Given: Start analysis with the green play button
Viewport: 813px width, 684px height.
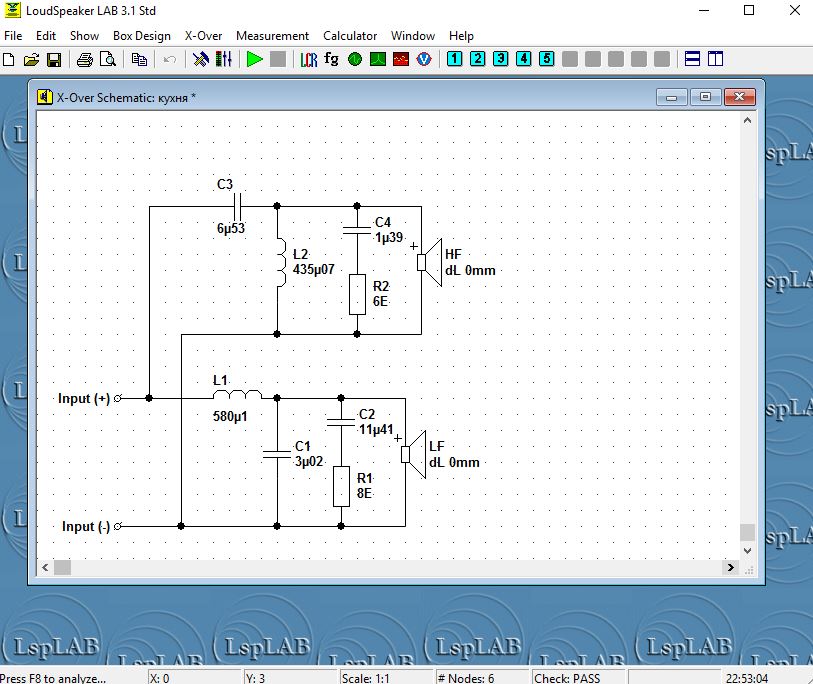Looking at the screenshot, I should coord(254,59).
